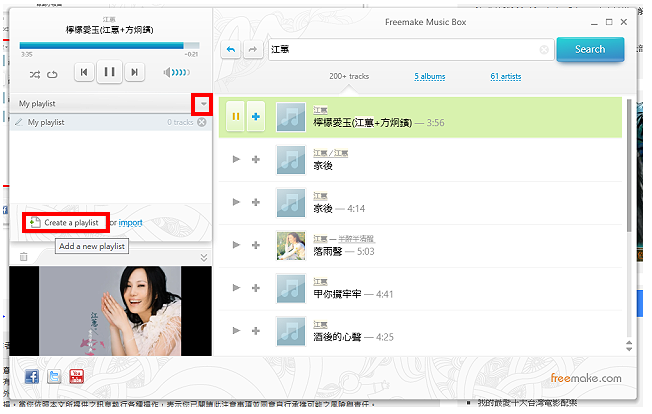Viewport: 652px width, 414px height.
Task: Collapse the video panel double chevron
Action: coord(204,257)
